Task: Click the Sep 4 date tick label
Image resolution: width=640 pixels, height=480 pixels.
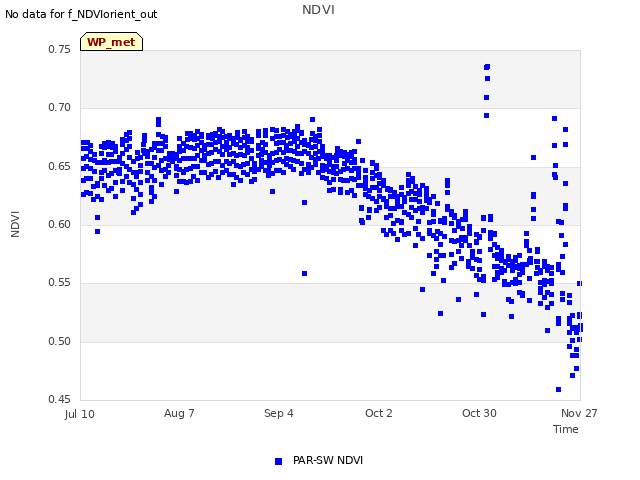Action: pyautogui.click(x=279, y=413)
